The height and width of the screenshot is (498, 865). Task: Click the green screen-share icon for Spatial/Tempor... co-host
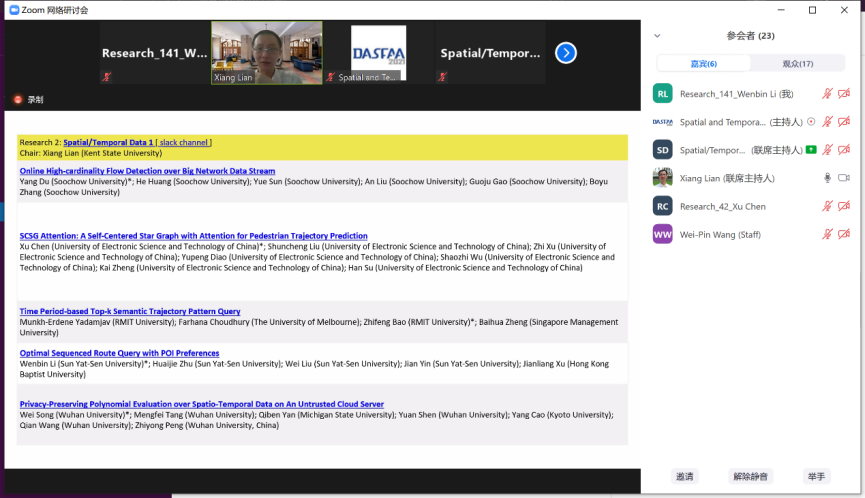[811, 150]
